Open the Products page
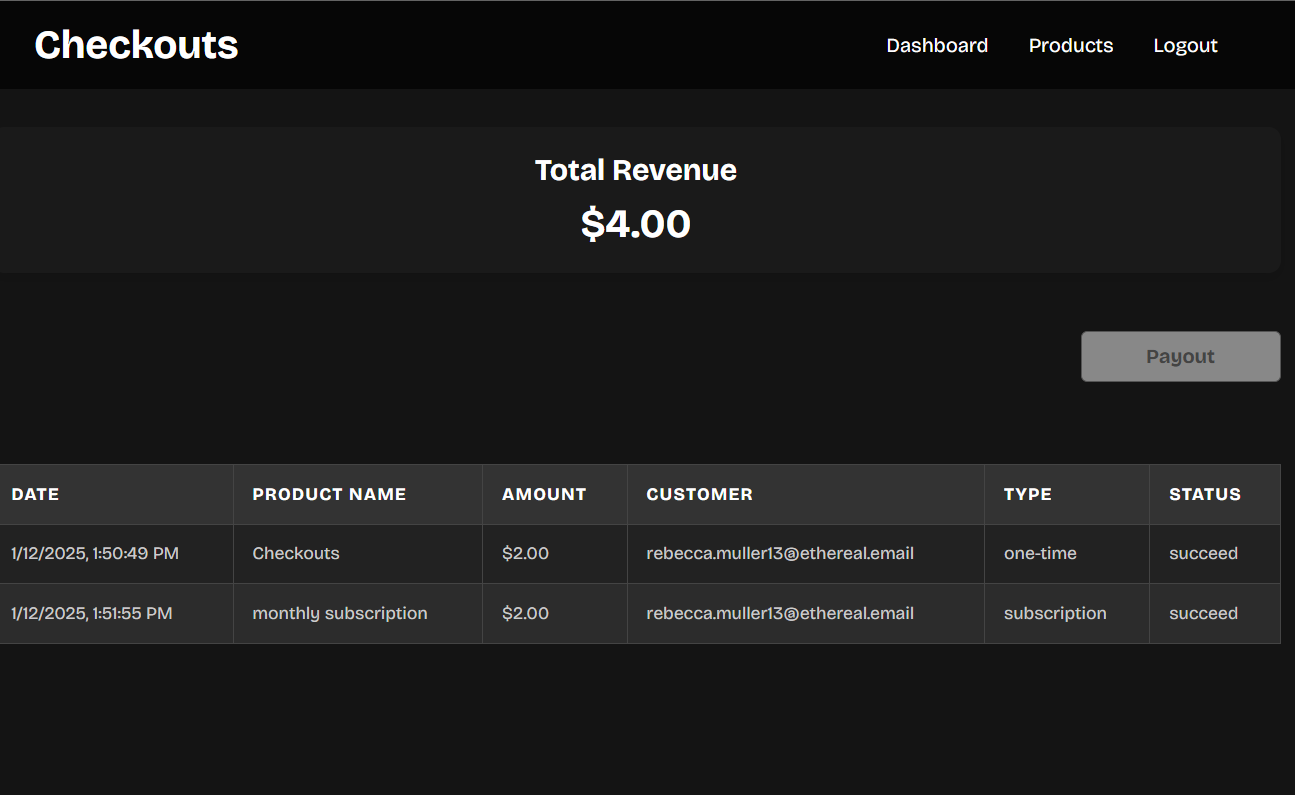The width and height of the screenshot is (1295, 795). coord(1071,45)
